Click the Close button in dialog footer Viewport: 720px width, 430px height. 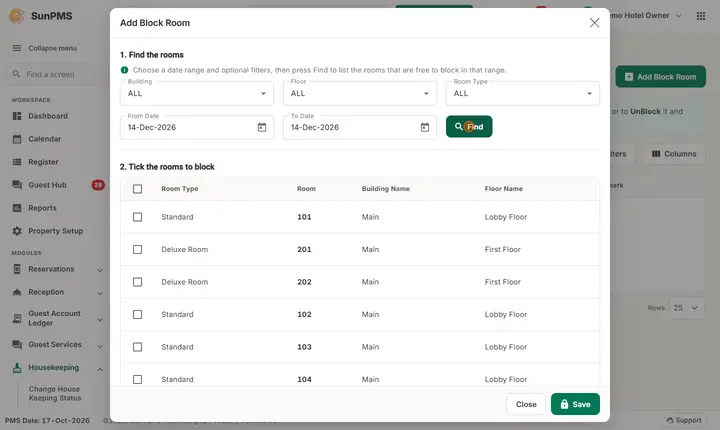pos(526,404)
